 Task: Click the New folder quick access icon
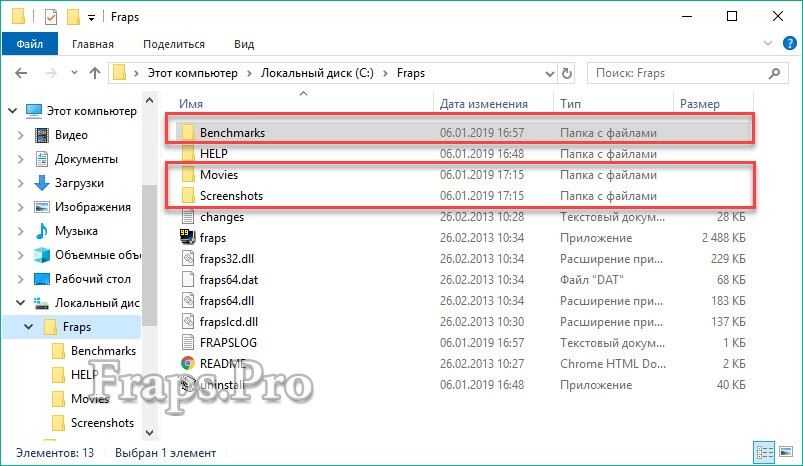tap(73, 17)
